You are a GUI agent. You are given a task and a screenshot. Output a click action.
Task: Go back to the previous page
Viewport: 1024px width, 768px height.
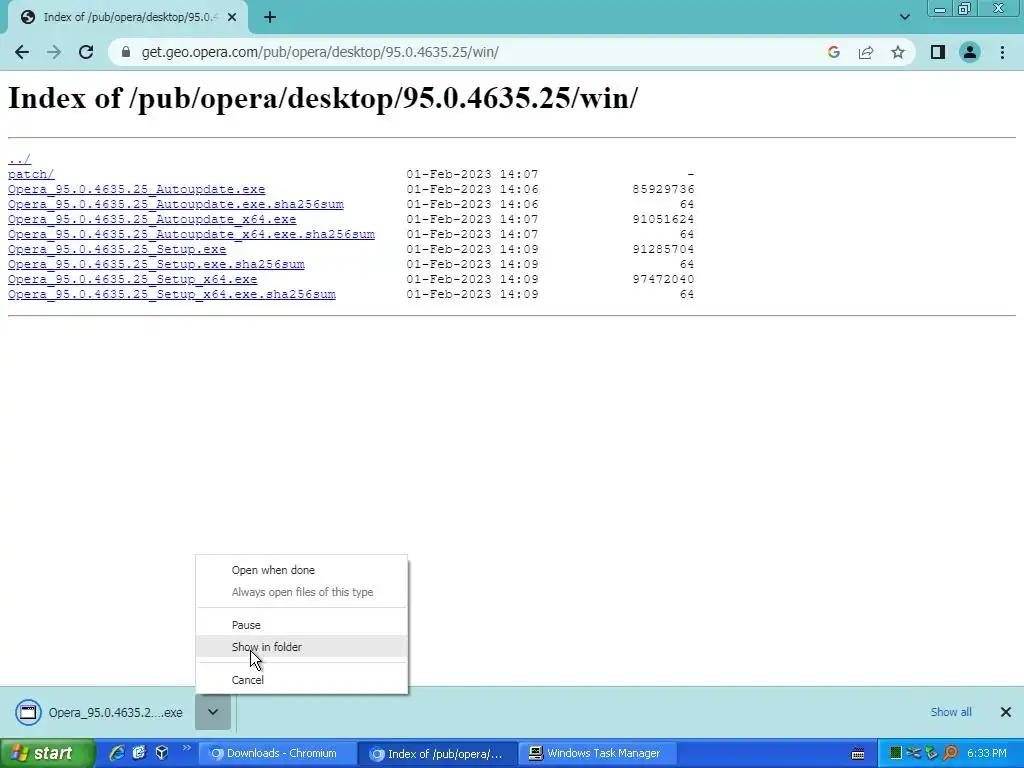[x=22, y=52]
